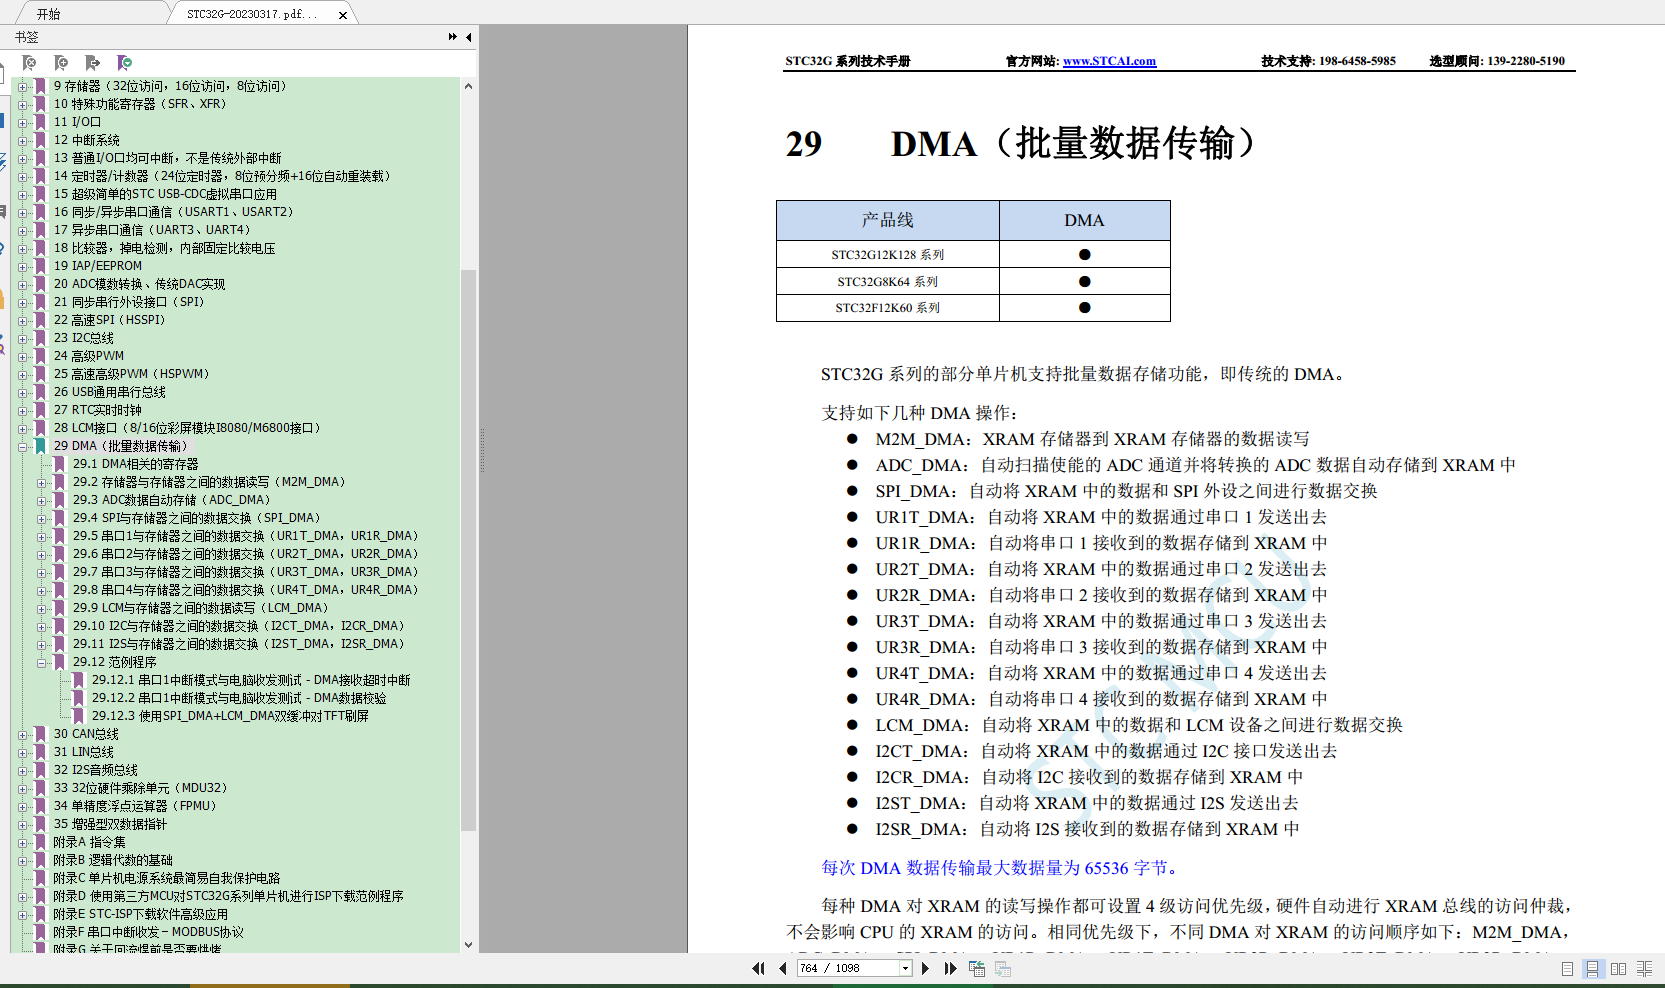Click the greyed go to next view icon
The image size is (1665, 988).
pyautogui.click(x=1003, y=968)
